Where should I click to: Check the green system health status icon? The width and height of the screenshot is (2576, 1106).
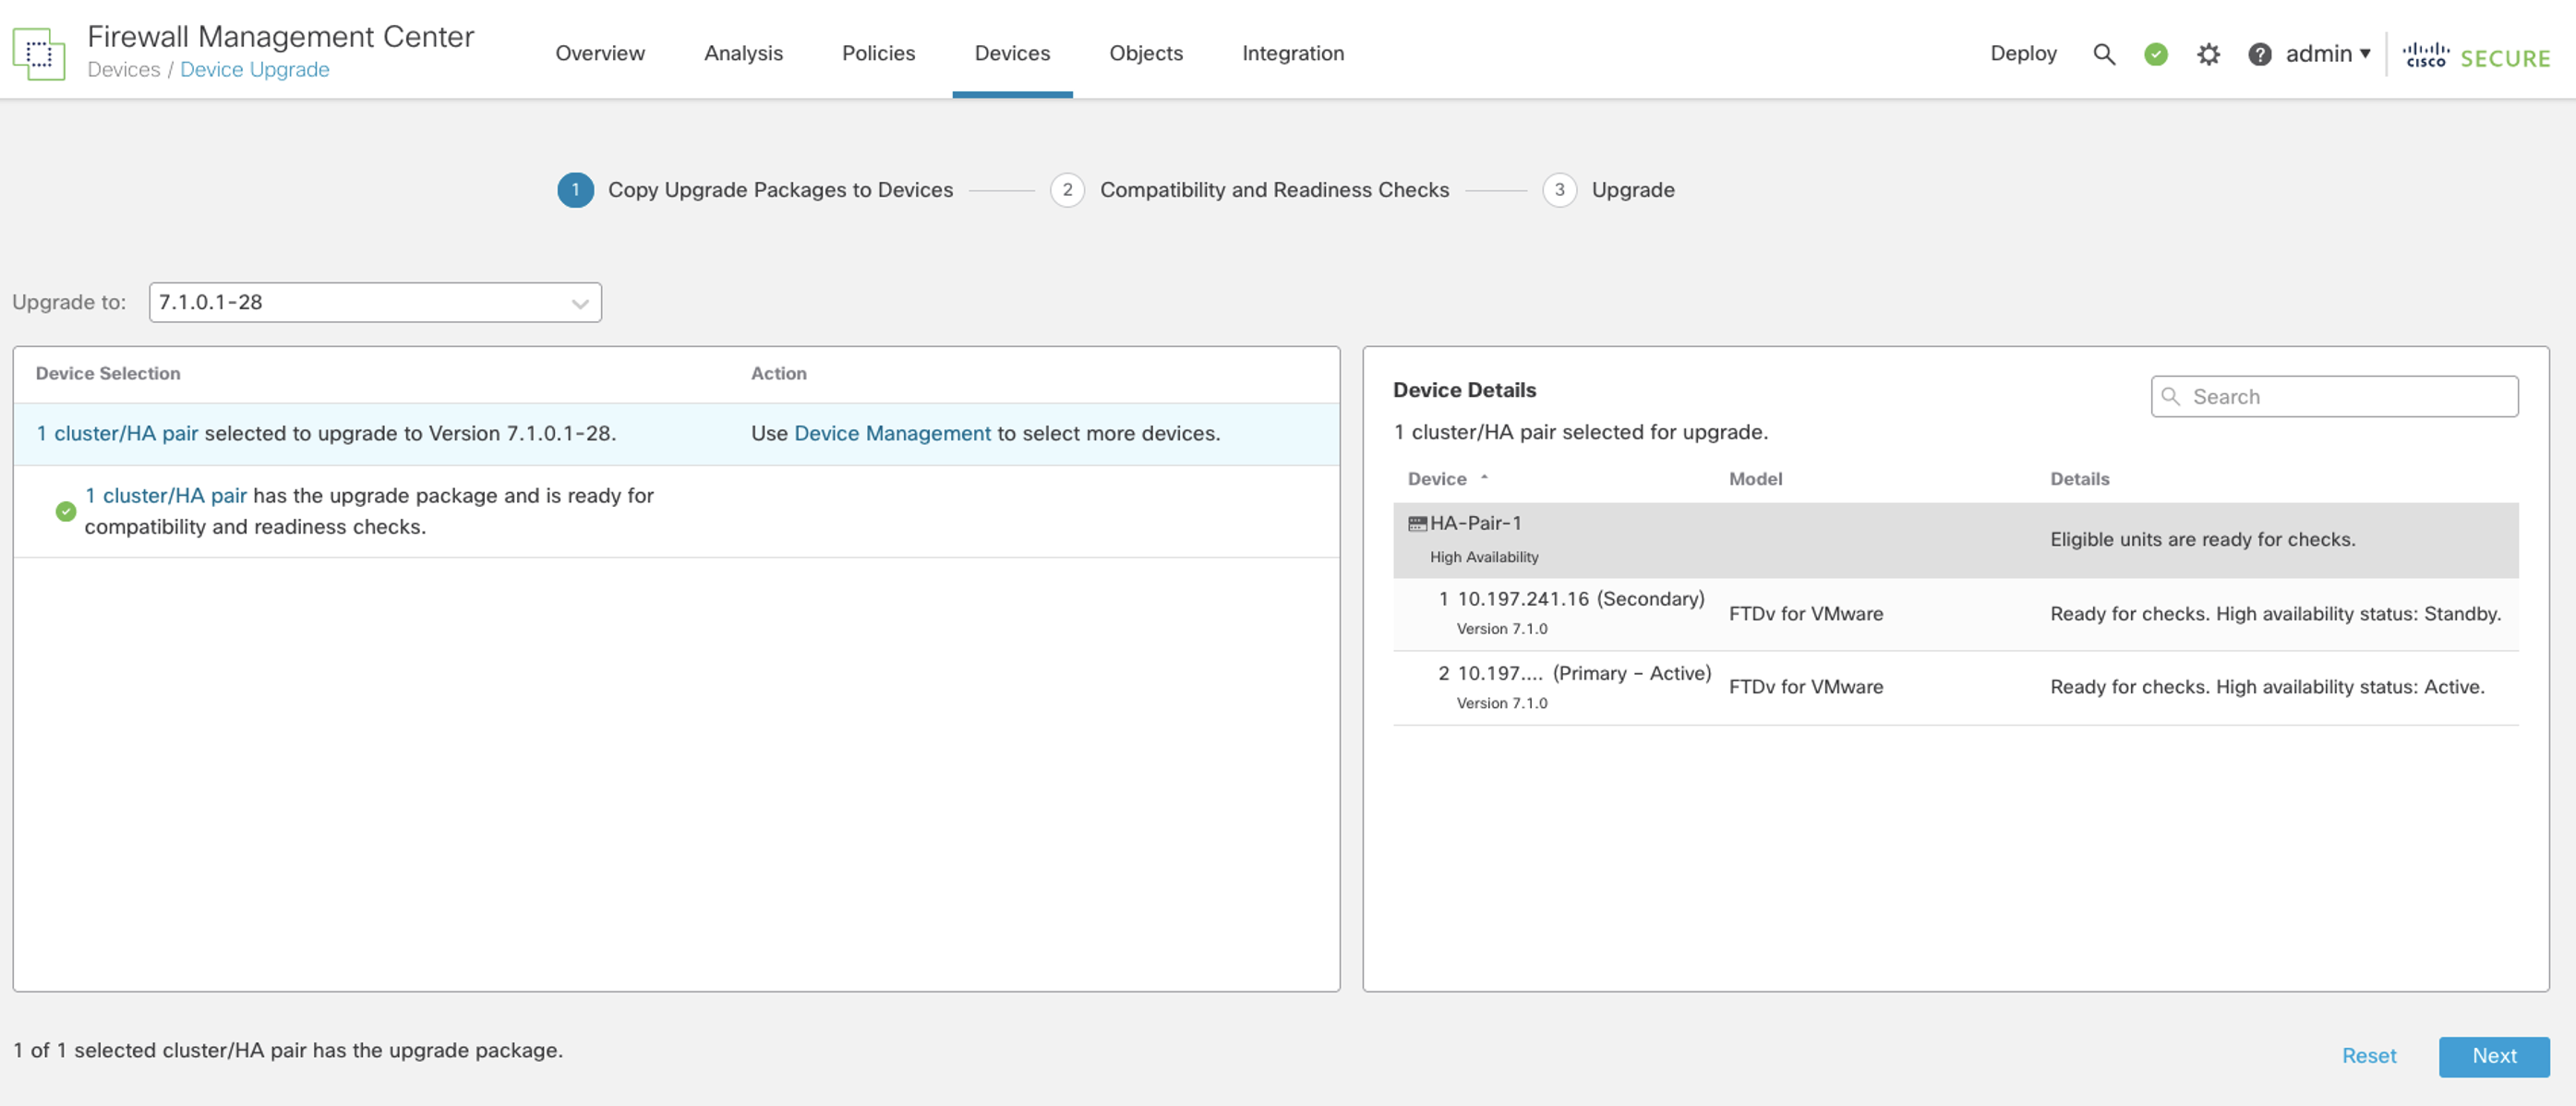[2156, 54]
